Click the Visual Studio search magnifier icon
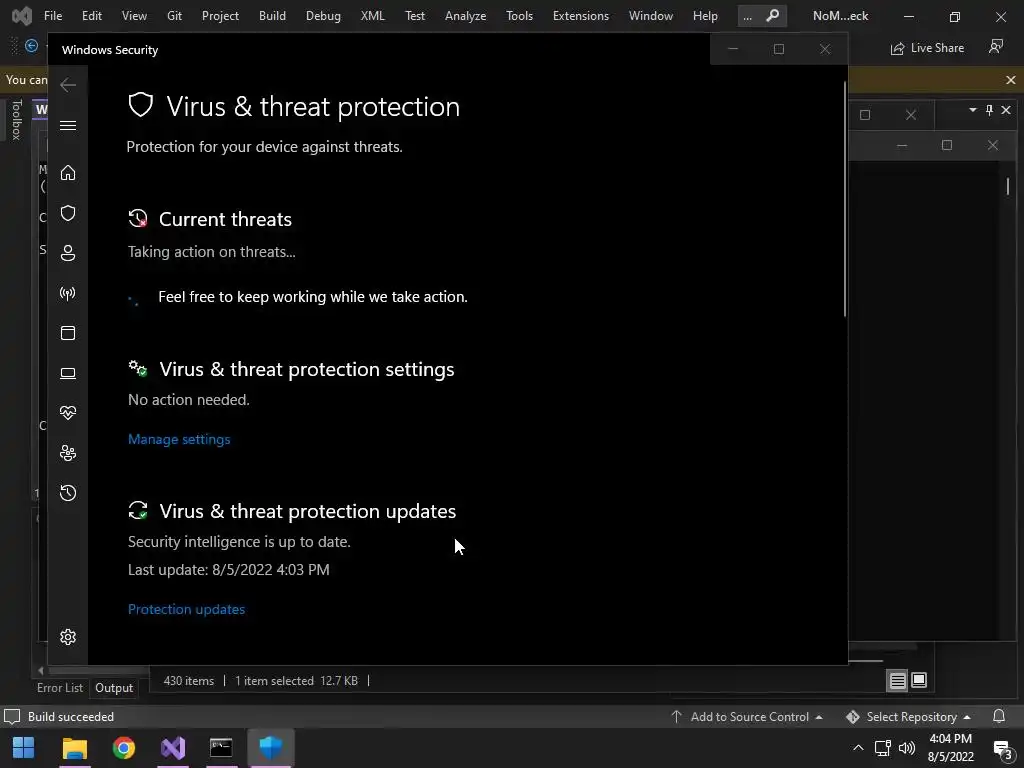Screen dimensions: 1024x768 point(773,15)
